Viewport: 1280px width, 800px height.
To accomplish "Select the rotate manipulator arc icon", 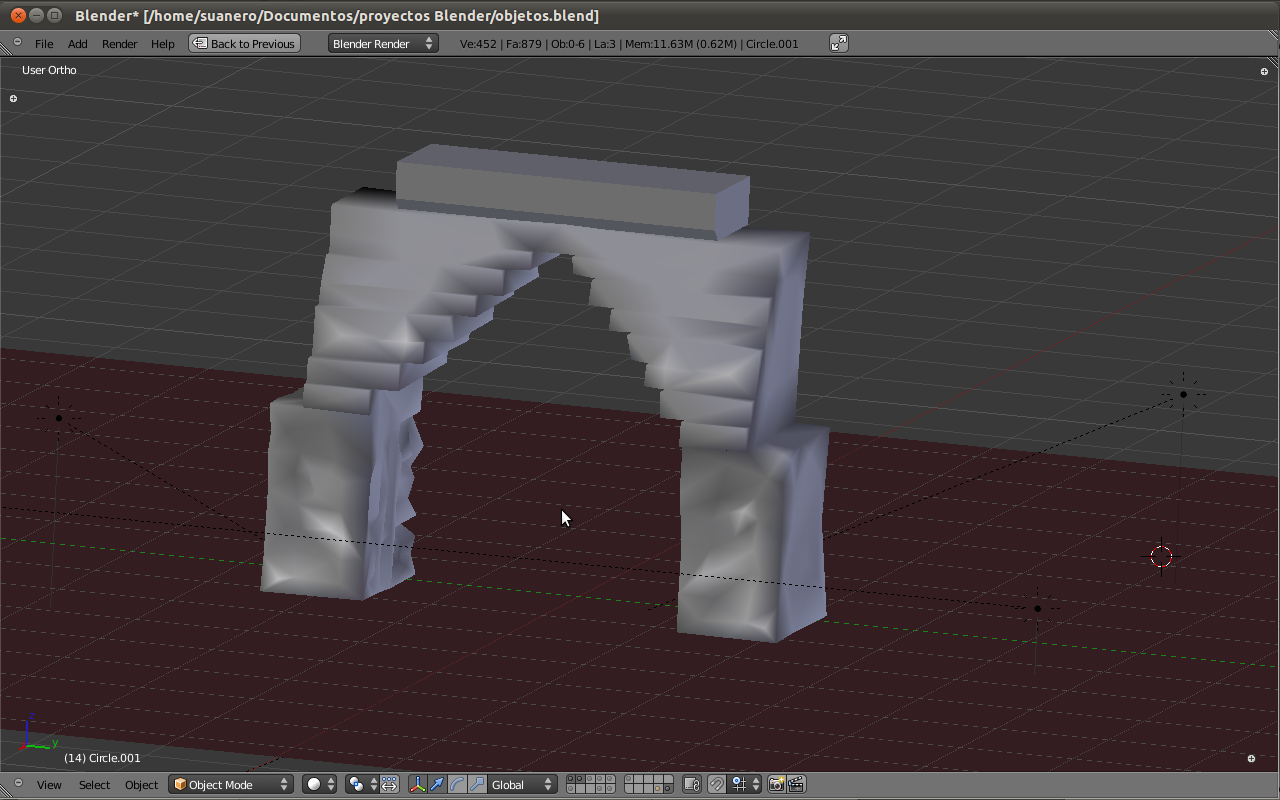I will coord(457,785).
